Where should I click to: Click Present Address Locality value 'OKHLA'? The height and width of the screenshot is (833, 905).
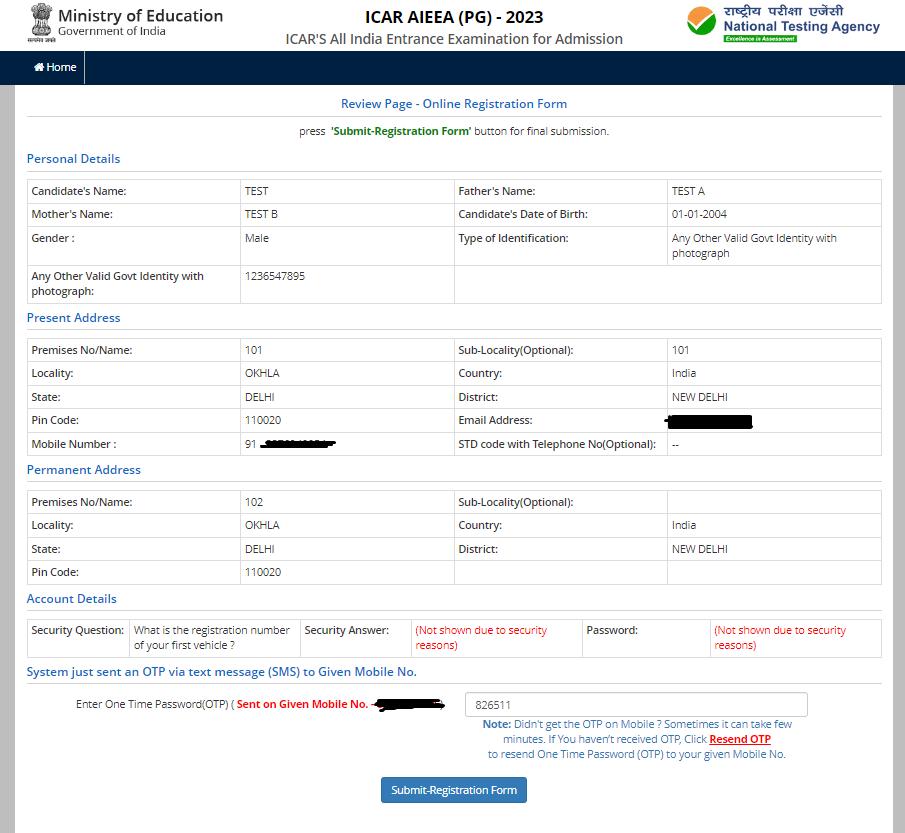(x=262, y=373)
